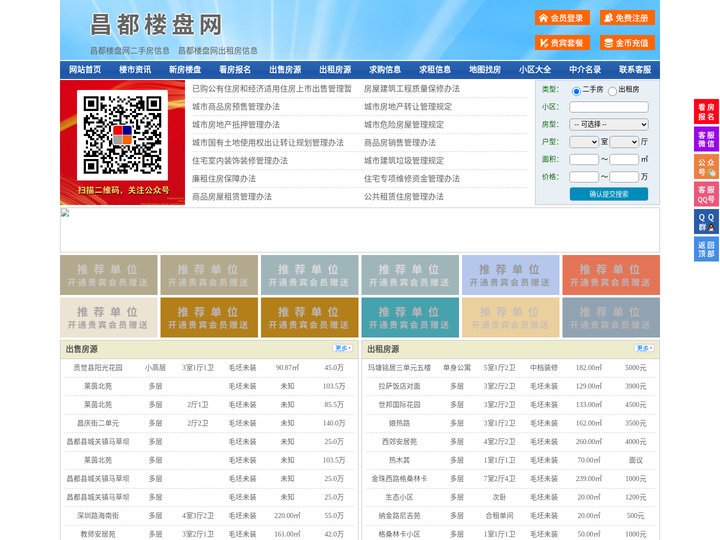Open 联系客服 in the navigation bar

635,70
